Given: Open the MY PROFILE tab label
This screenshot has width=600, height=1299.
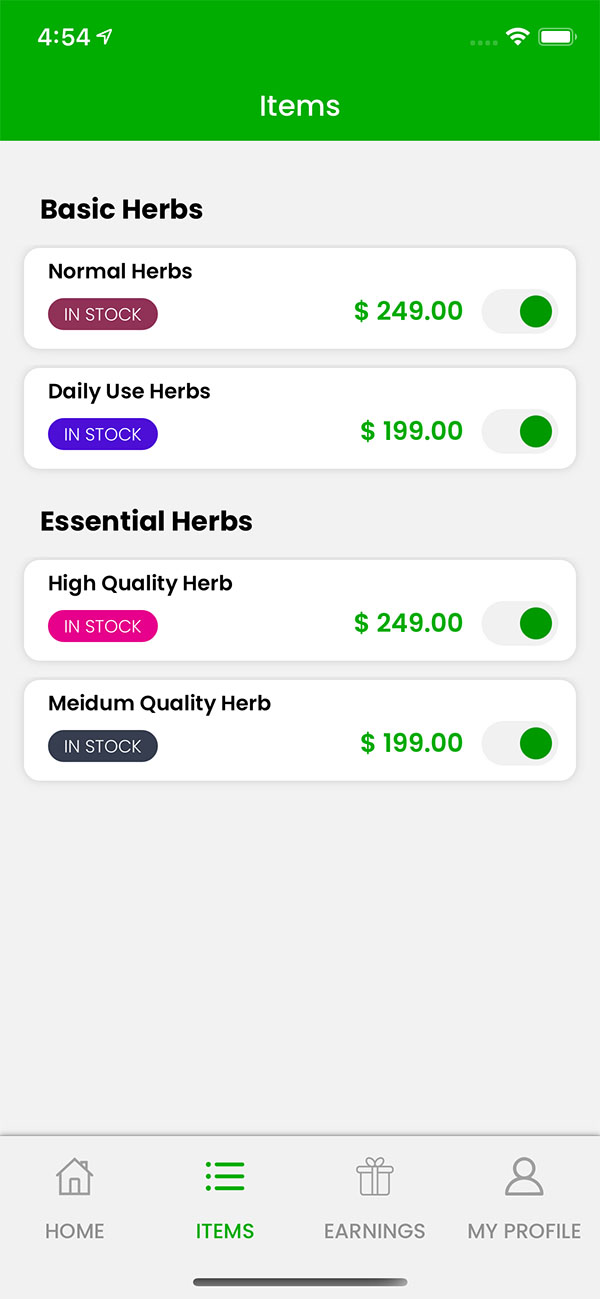Looking at the screenshot, I should pyautogui.click(x=524, y=1231).
